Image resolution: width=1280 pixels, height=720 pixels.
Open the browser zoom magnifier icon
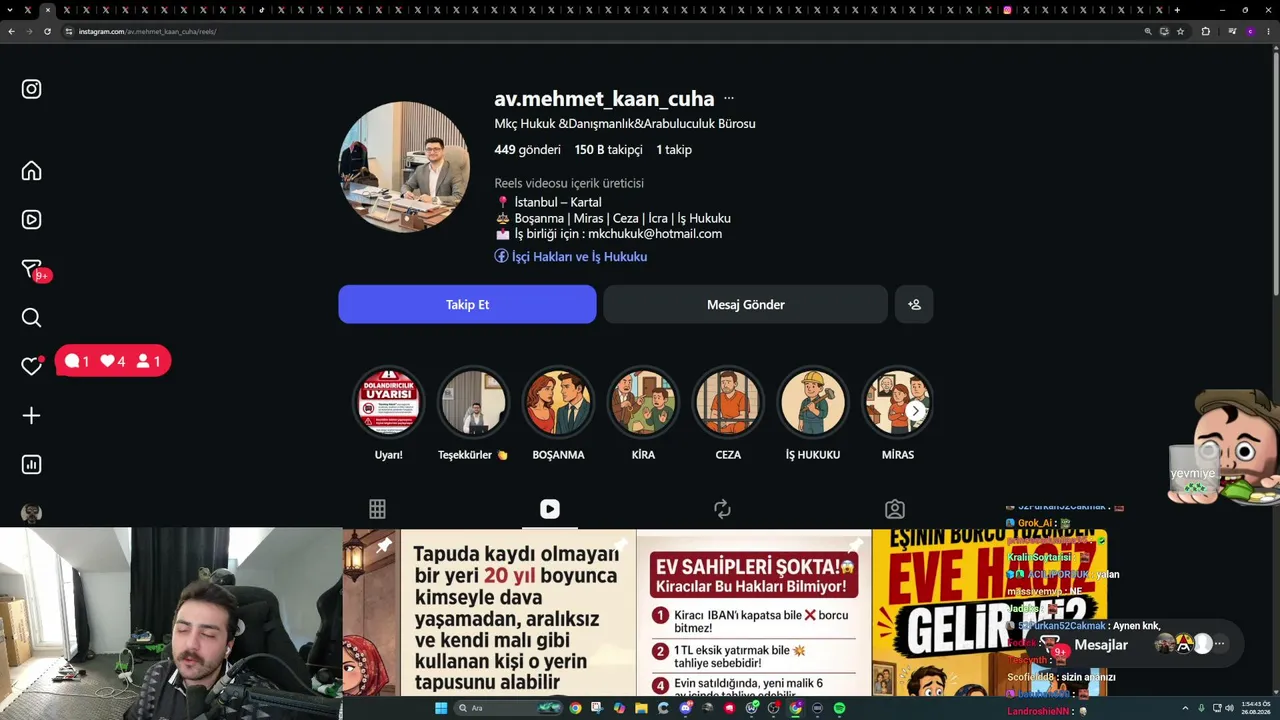point(1148,31)
